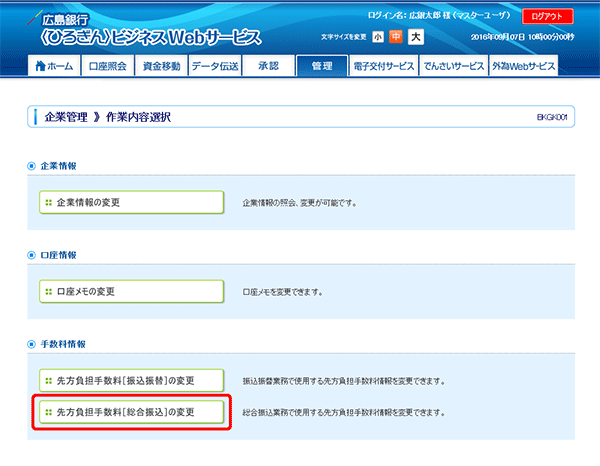The height and width of the screenshot is (466, 600).
Task: Open the 資金移動 tab
Action: pyautogui.click(x=161, y=66)
